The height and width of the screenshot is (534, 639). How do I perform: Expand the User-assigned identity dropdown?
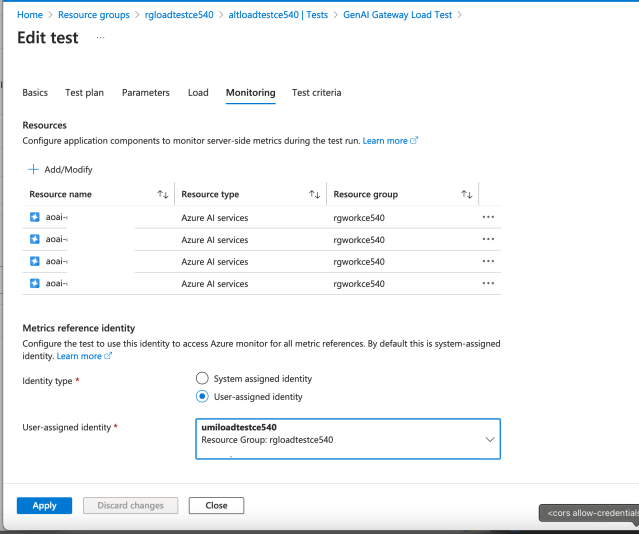coord(489,439)
